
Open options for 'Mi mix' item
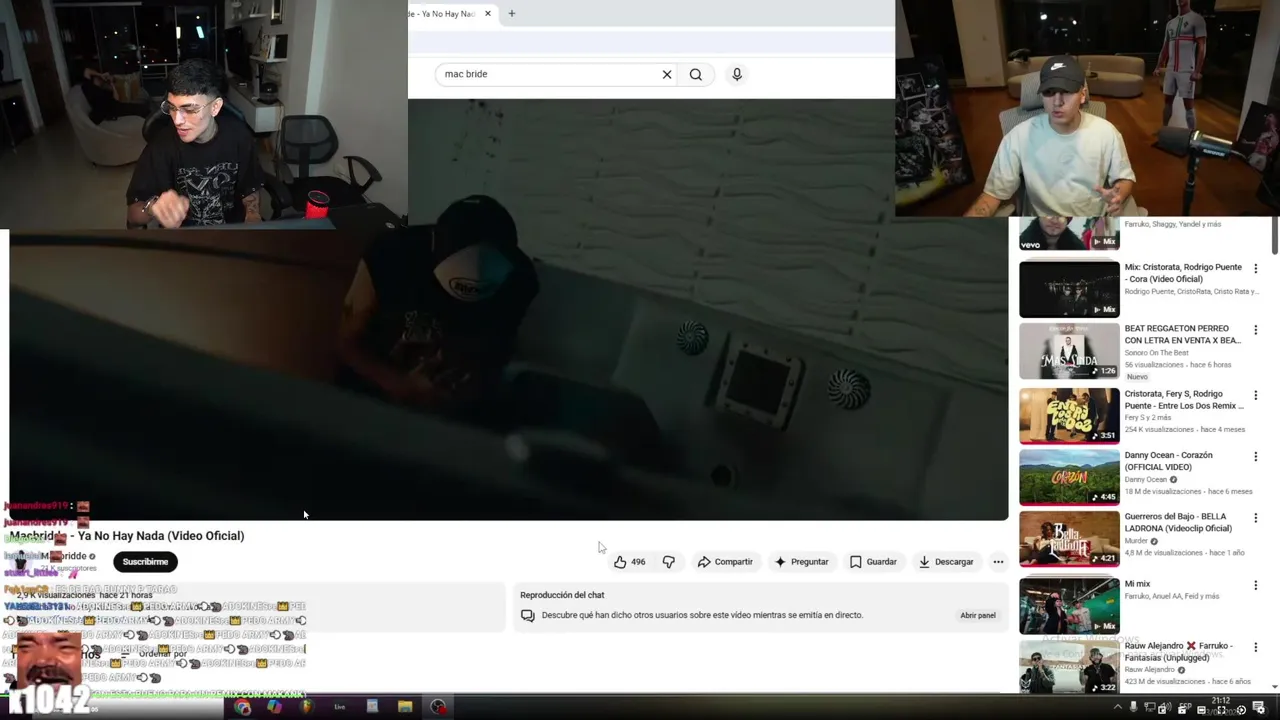pyautogui.click(x=1256, y=585)
